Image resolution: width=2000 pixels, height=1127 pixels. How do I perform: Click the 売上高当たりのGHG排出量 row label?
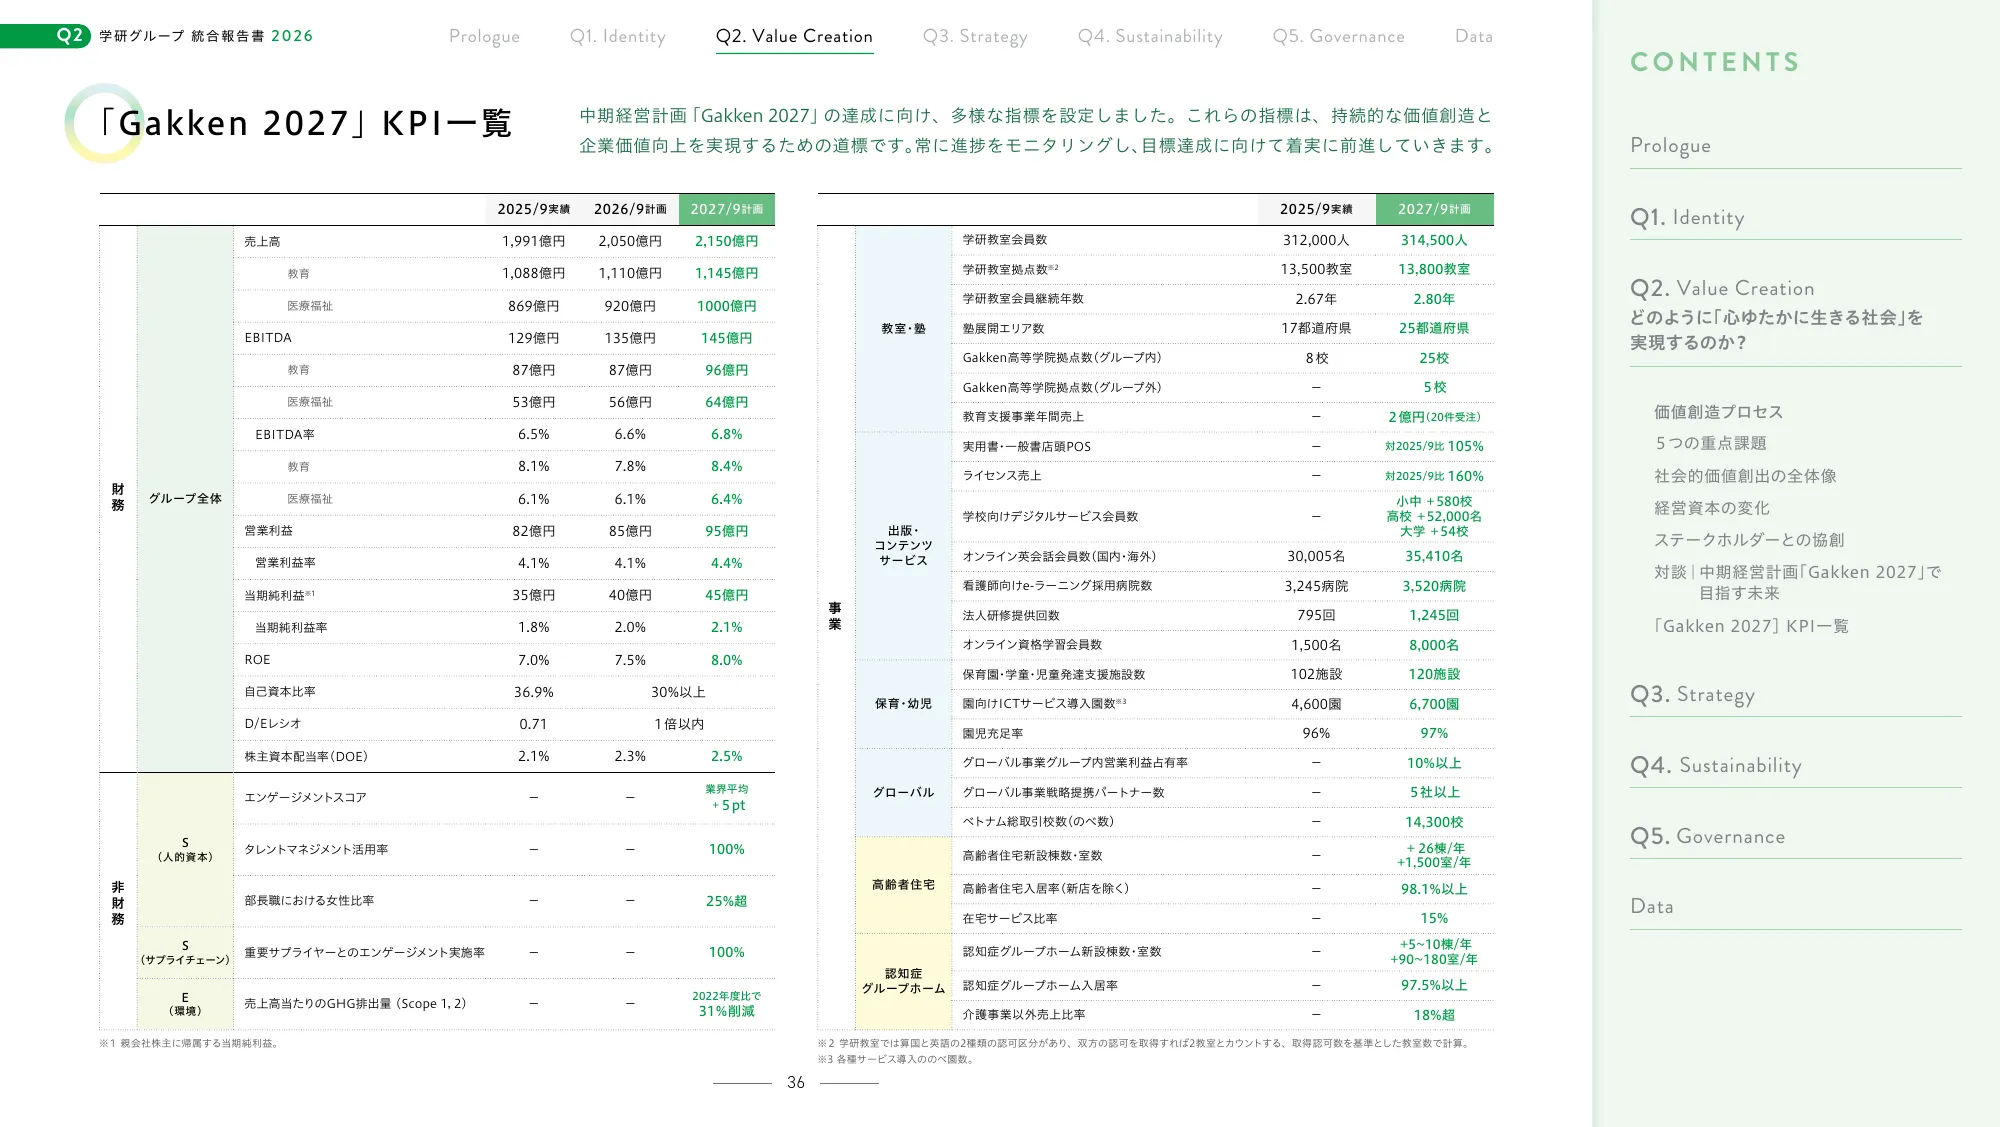(x=355, y=1004)
